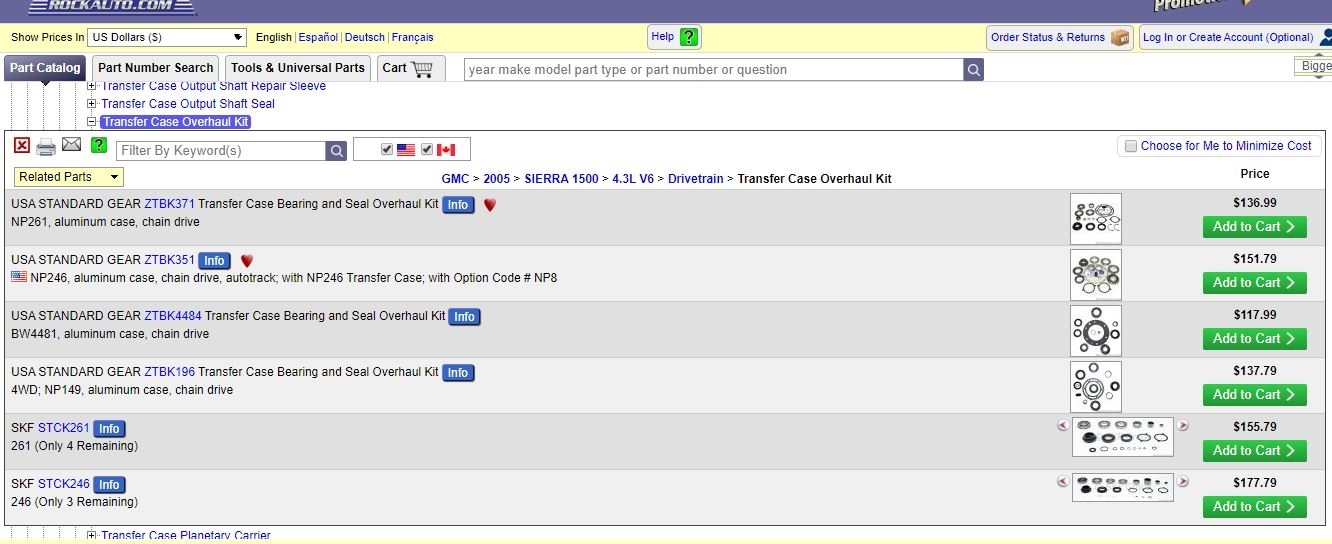Screen dimensions: 1332x544
Task: Add SKF STCK261 $155.79 to cart
Action: point(1254,451)
